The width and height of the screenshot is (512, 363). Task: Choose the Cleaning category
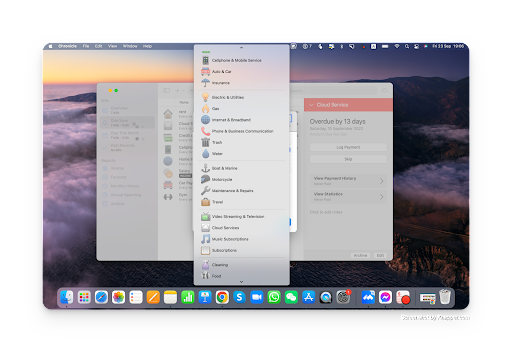coord(242,265)
